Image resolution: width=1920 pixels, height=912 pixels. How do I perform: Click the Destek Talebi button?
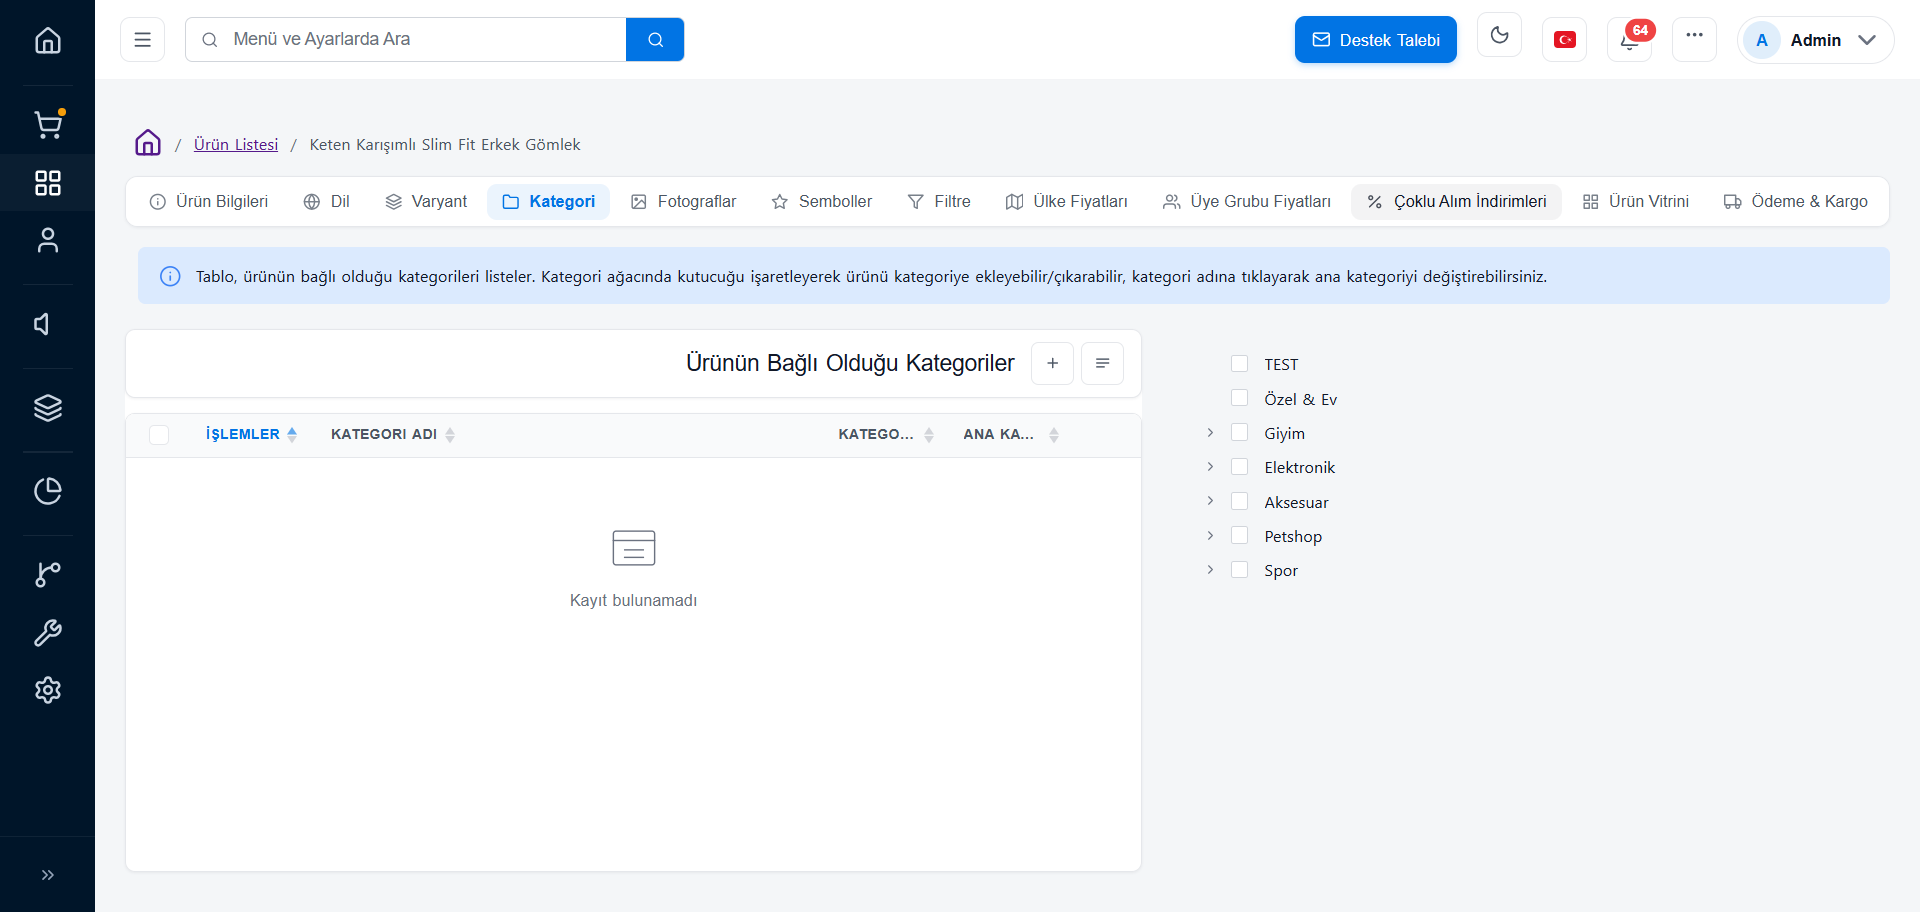point(1375,40)
